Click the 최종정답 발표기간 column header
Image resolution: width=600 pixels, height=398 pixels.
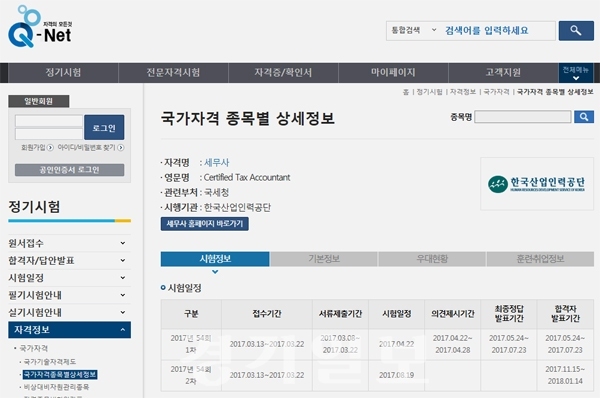[509, 313]
